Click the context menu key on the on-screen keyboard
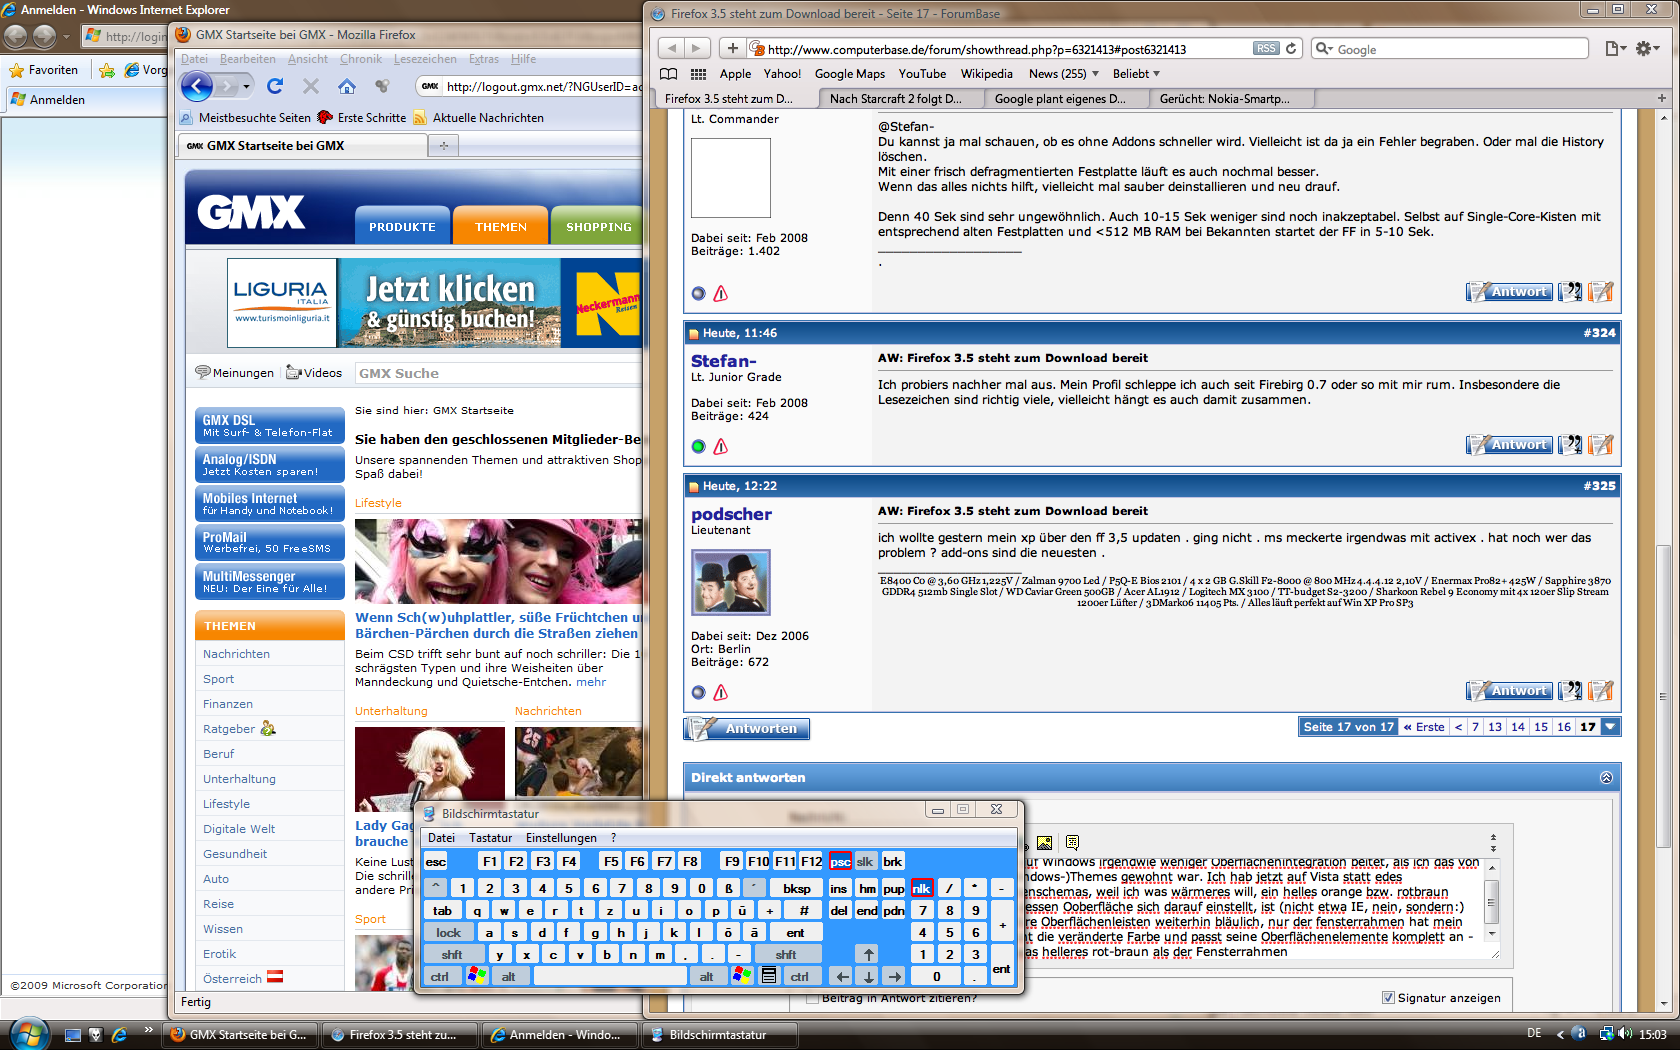Screen dimensions: 1680x1050 pos(768,976)
